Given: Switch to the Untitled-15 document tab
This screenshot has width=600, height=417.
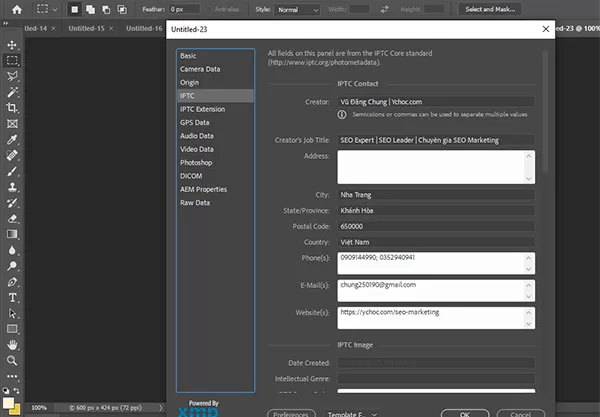Looking at the screenshot, I should click(86, 28).
